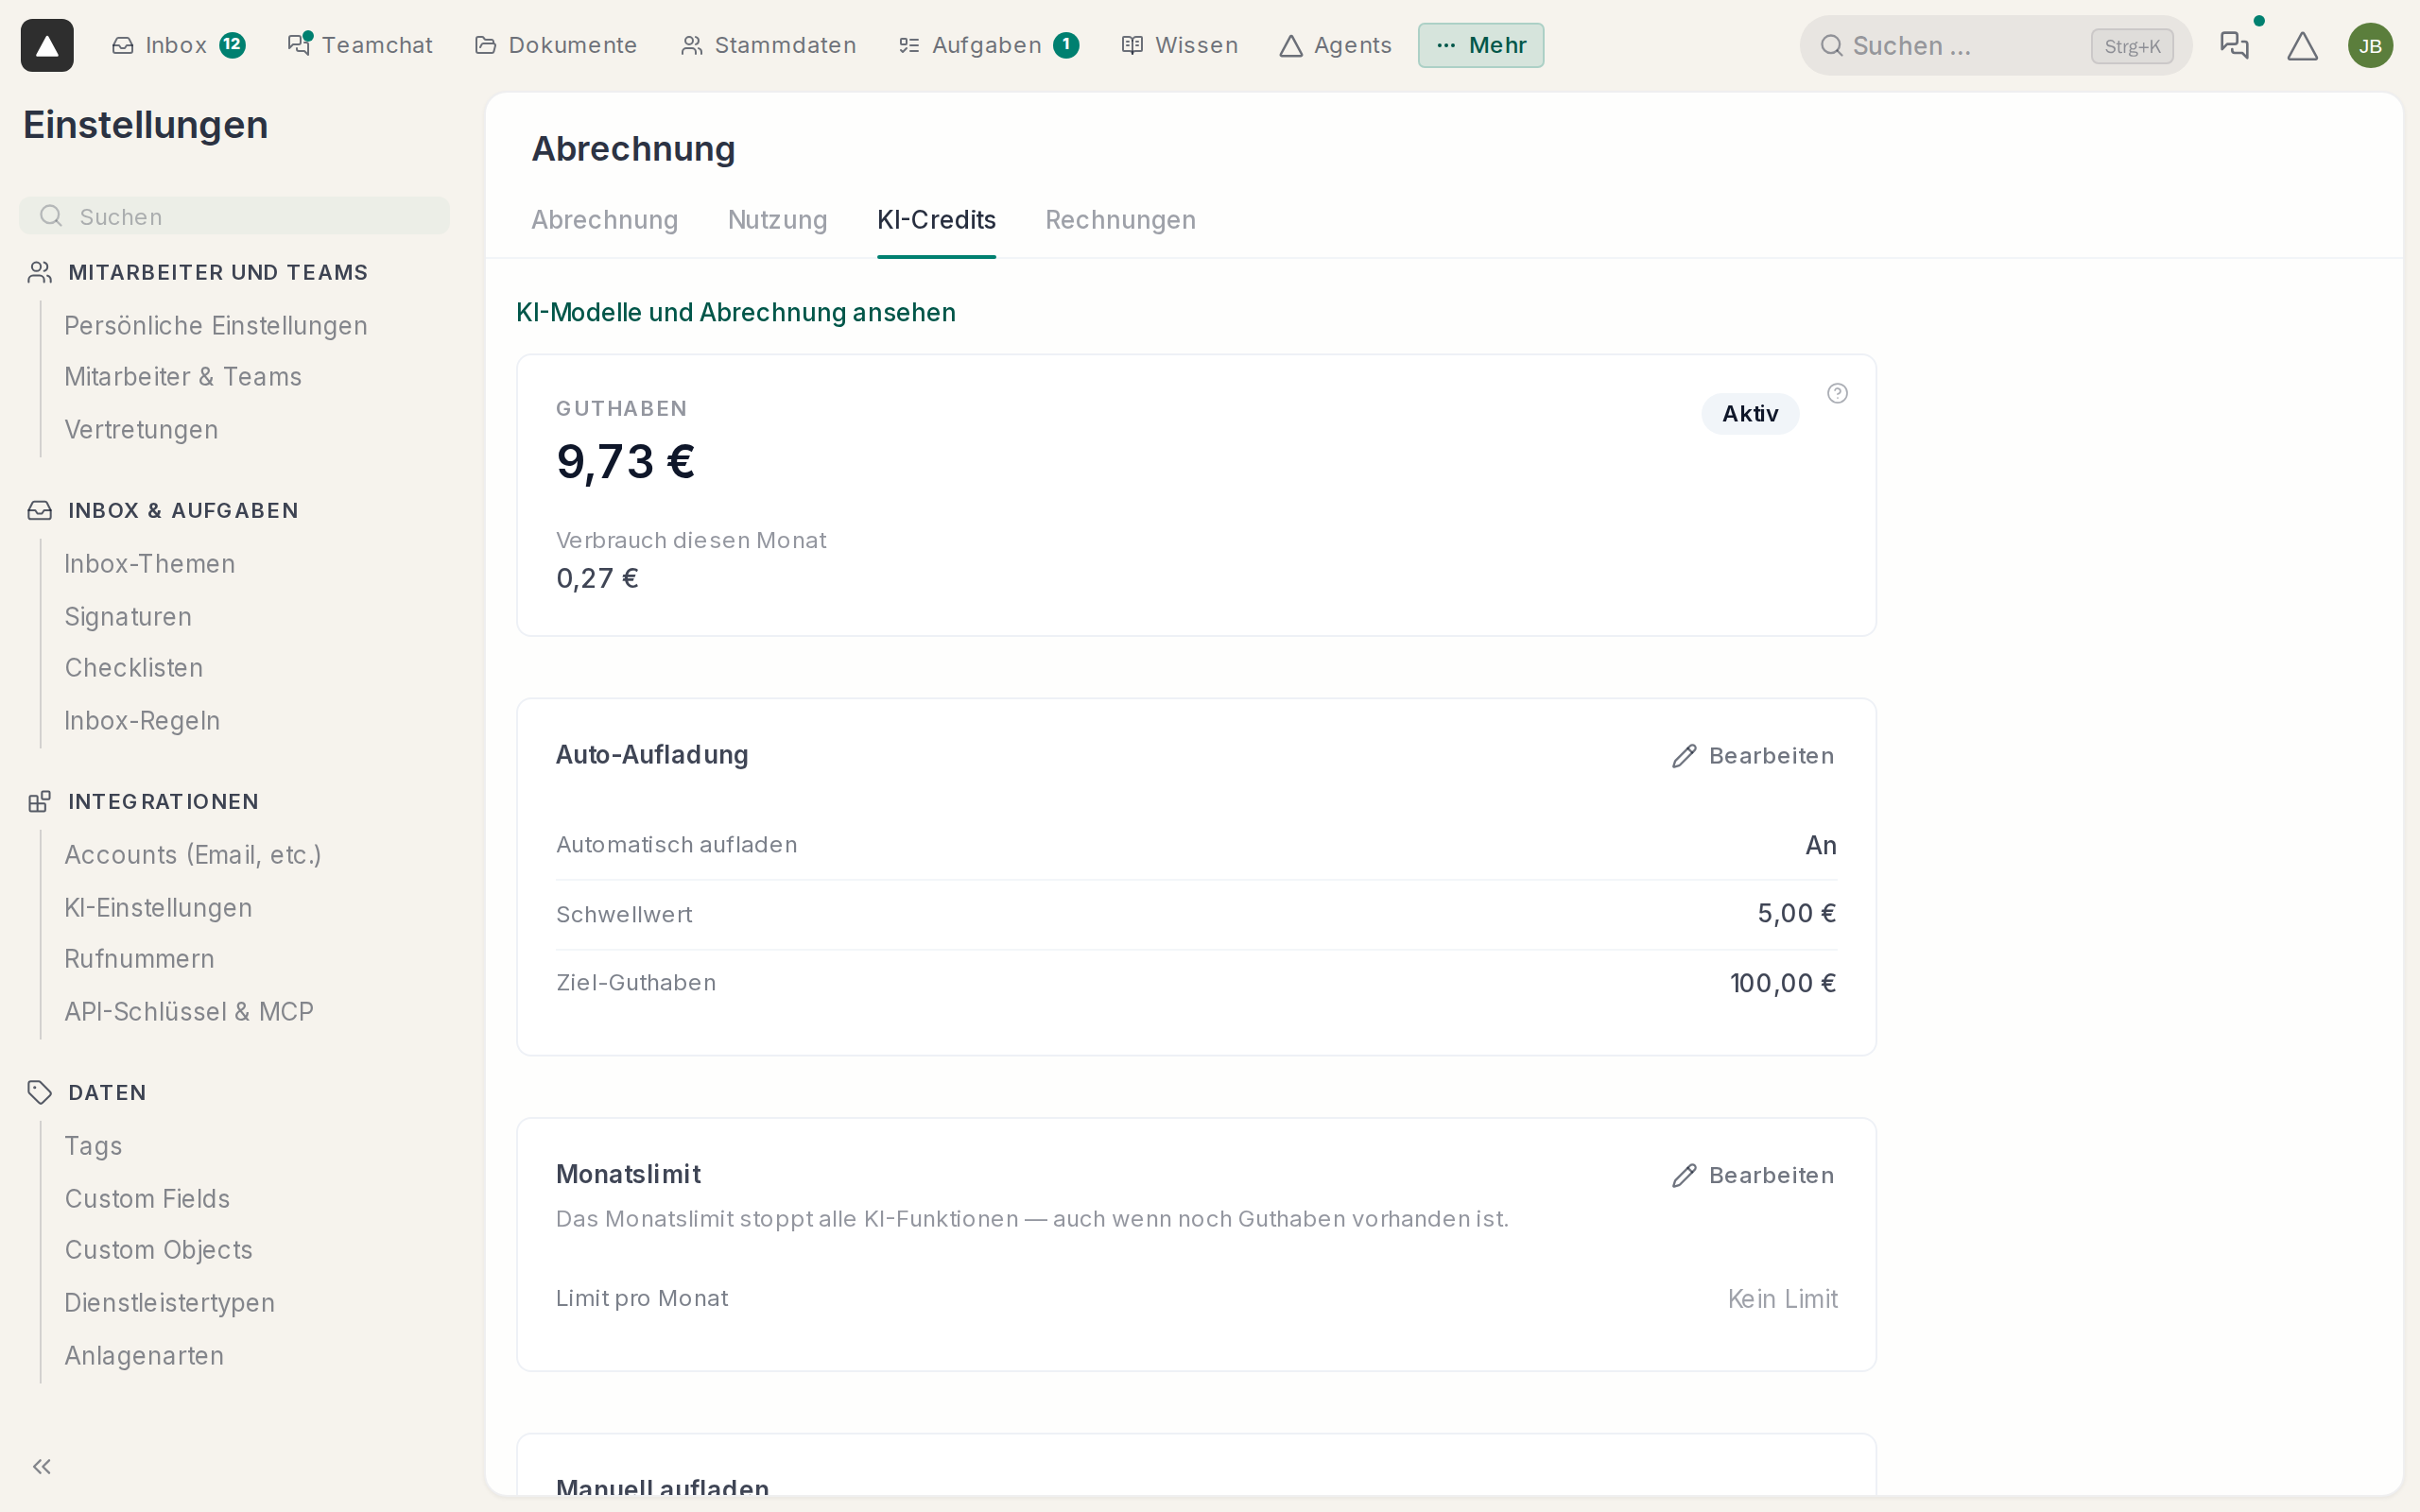Switch to the Abrechnung tab
Image resolution: width=2420 pixels, height=1512 pixels.
pyautogui.click(x=604, y=220)
